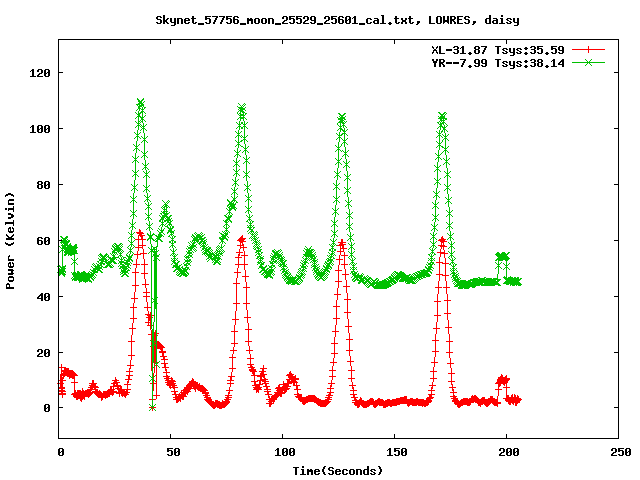Click the x-axis tick label 100
This screenshot has height=480, width=640.
pos(284,452)
